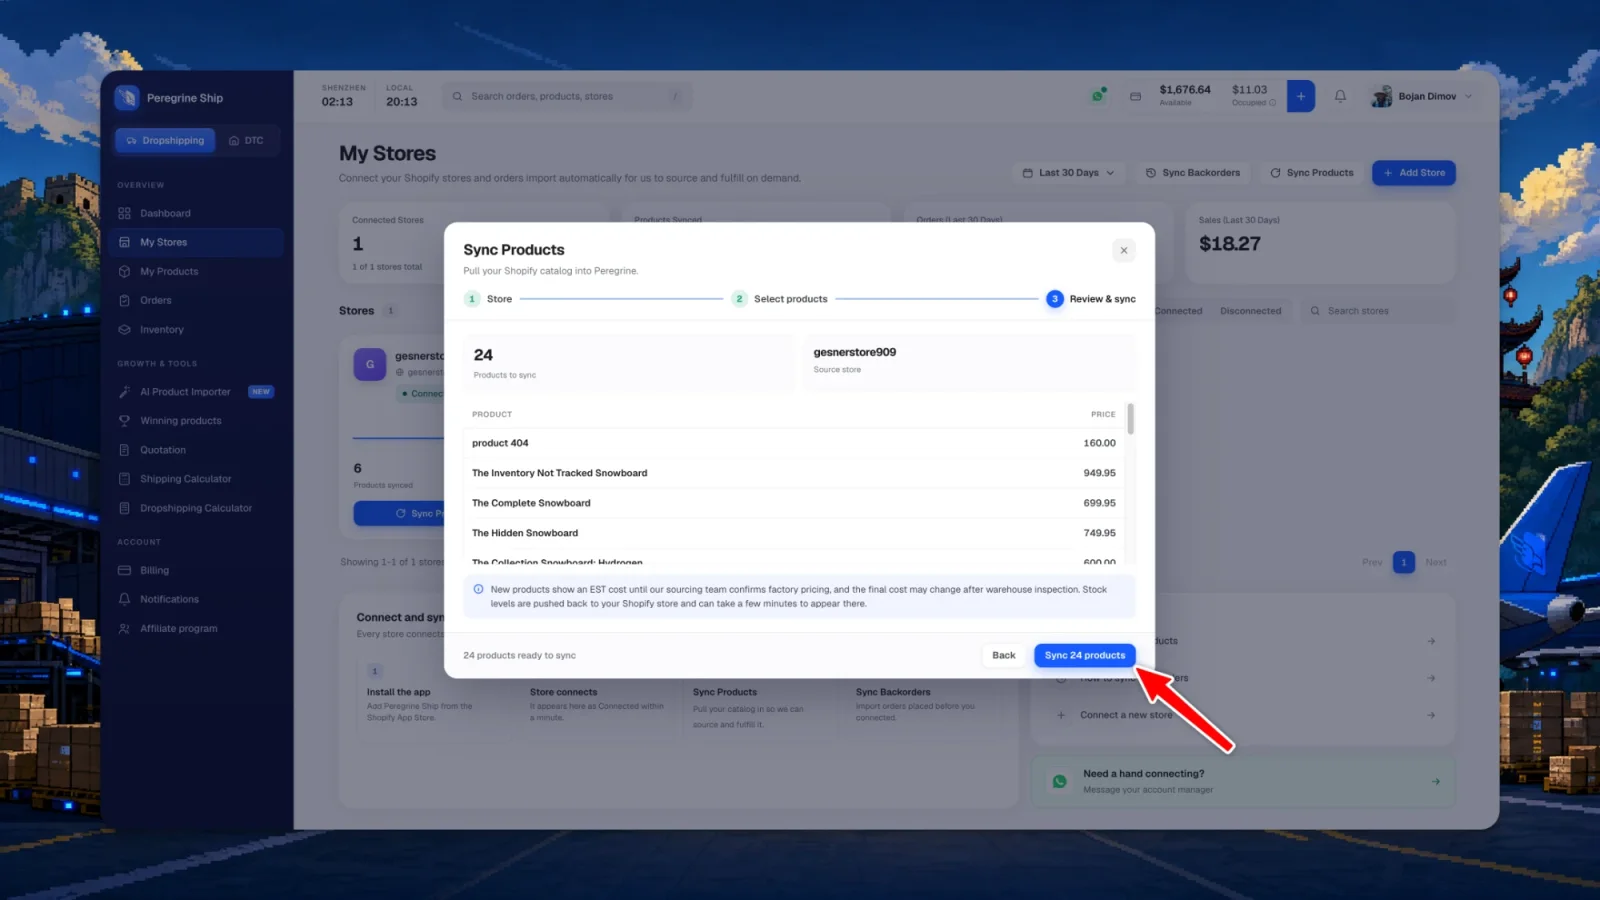
Task: Open Dropshipping Calculator
Action: 197,508
